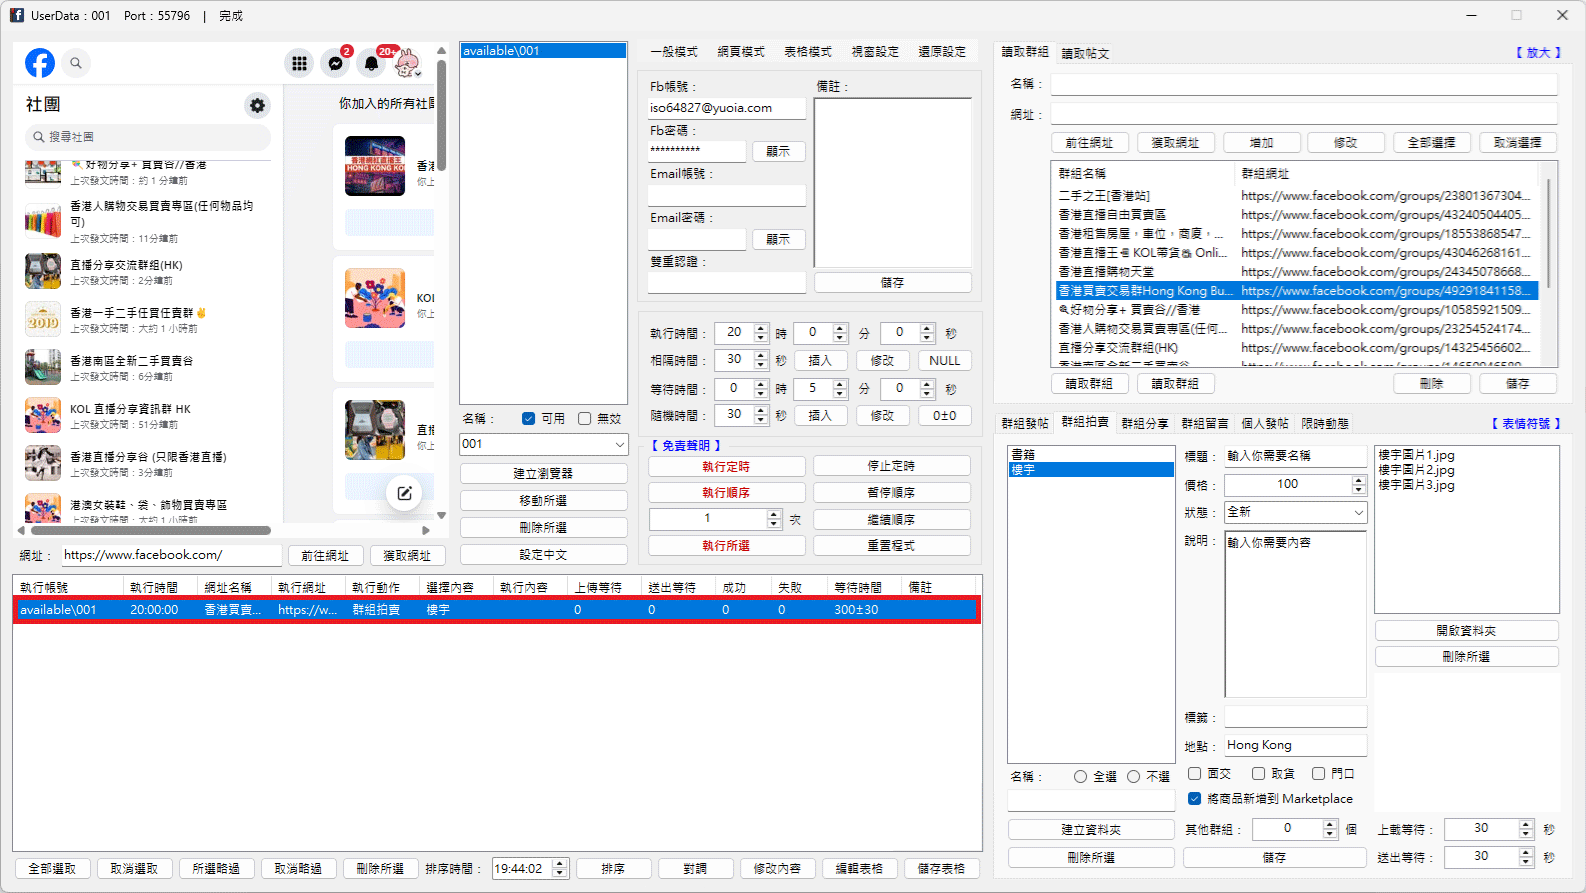Click the floating compose pencil icon
The height and width of the screenshot is (893, 1586).
(x=404, y=493)
